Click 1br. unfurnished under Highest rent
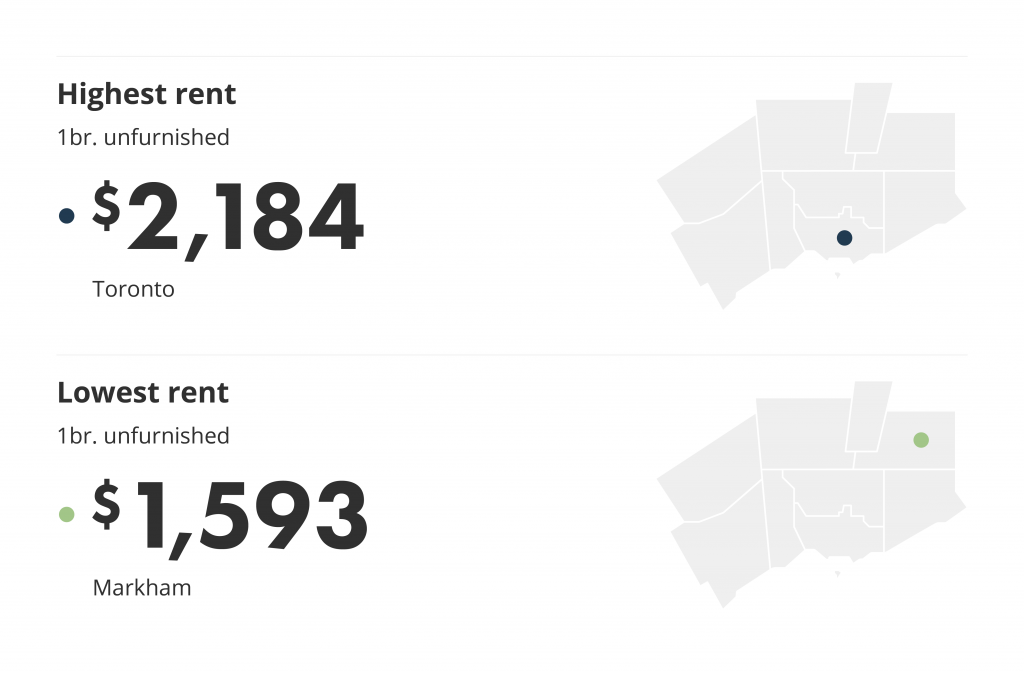The image size is (1024, 674). (143, 137)
